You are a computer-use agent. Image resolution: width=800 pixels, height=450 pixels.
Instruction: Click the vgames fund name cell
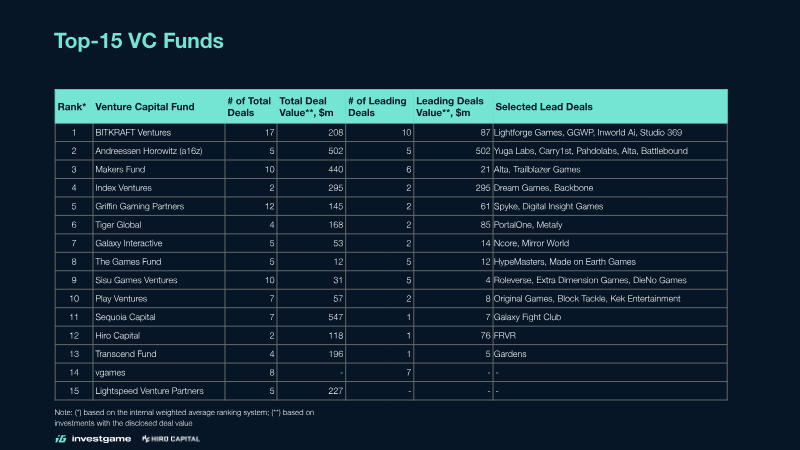pos(159,372)
